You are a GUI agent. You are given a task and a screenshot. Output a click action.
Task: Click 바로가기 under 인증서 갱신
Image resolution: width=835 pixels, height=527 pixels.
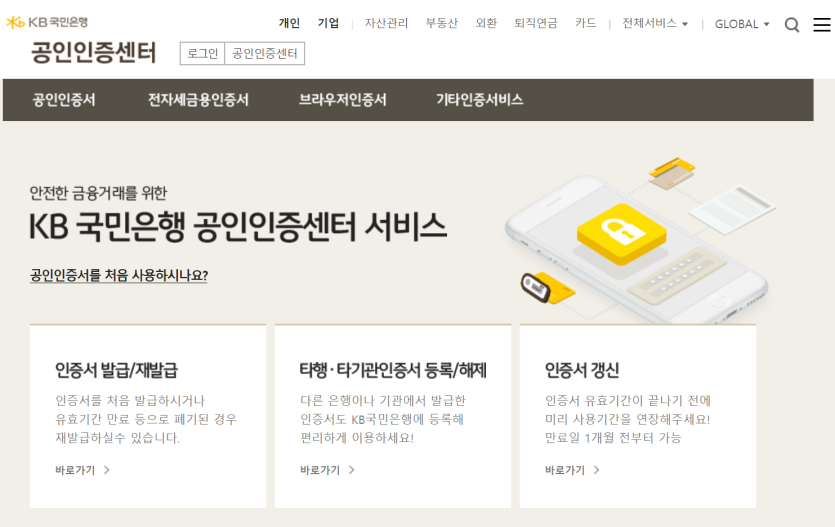click(x=565, y=470)
